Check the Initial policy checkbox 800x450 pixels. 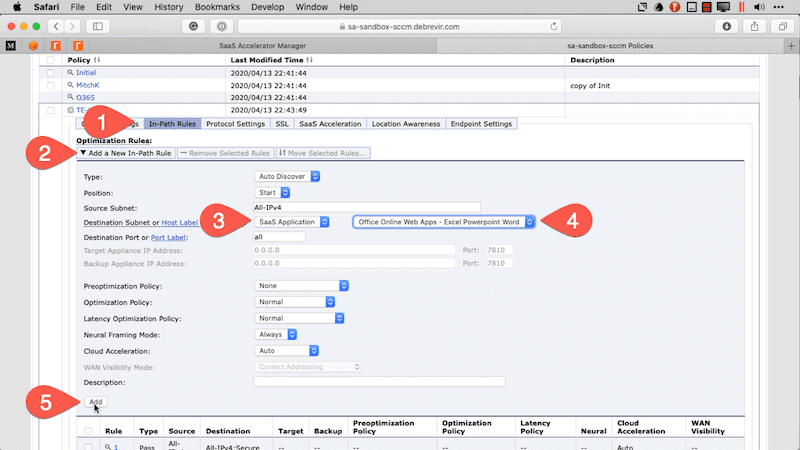click(x=51, y=73)
